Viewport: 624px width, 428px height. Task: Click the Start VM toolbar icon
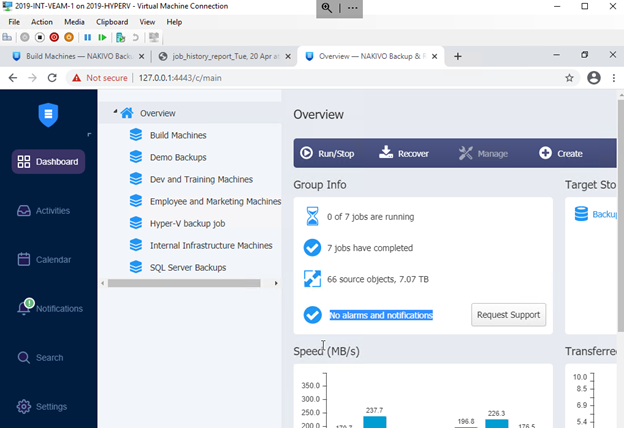pyautogui.click(x=25, y=37)
